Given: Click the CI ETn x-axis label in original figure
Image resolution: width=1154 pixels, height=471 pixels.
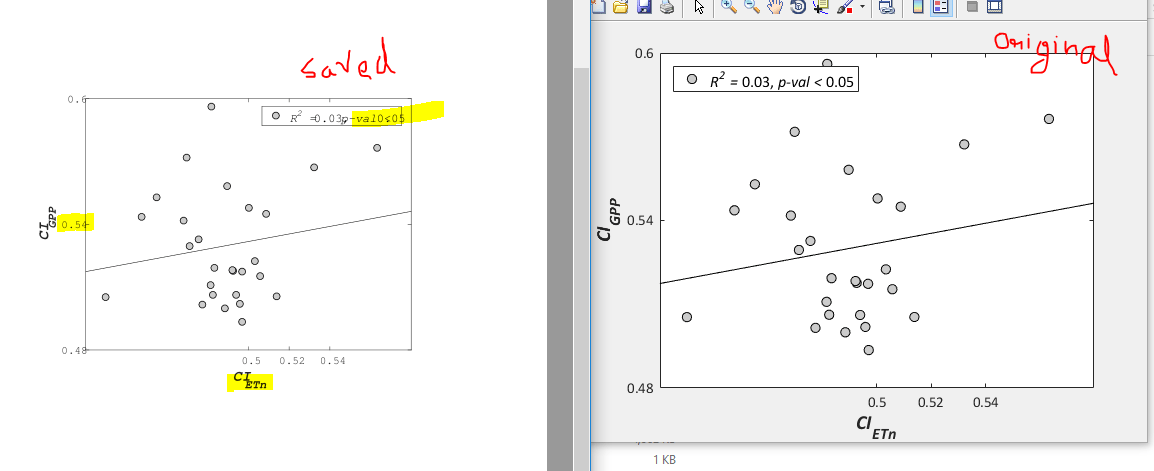Looking at the screenshot, I should 877,428.
